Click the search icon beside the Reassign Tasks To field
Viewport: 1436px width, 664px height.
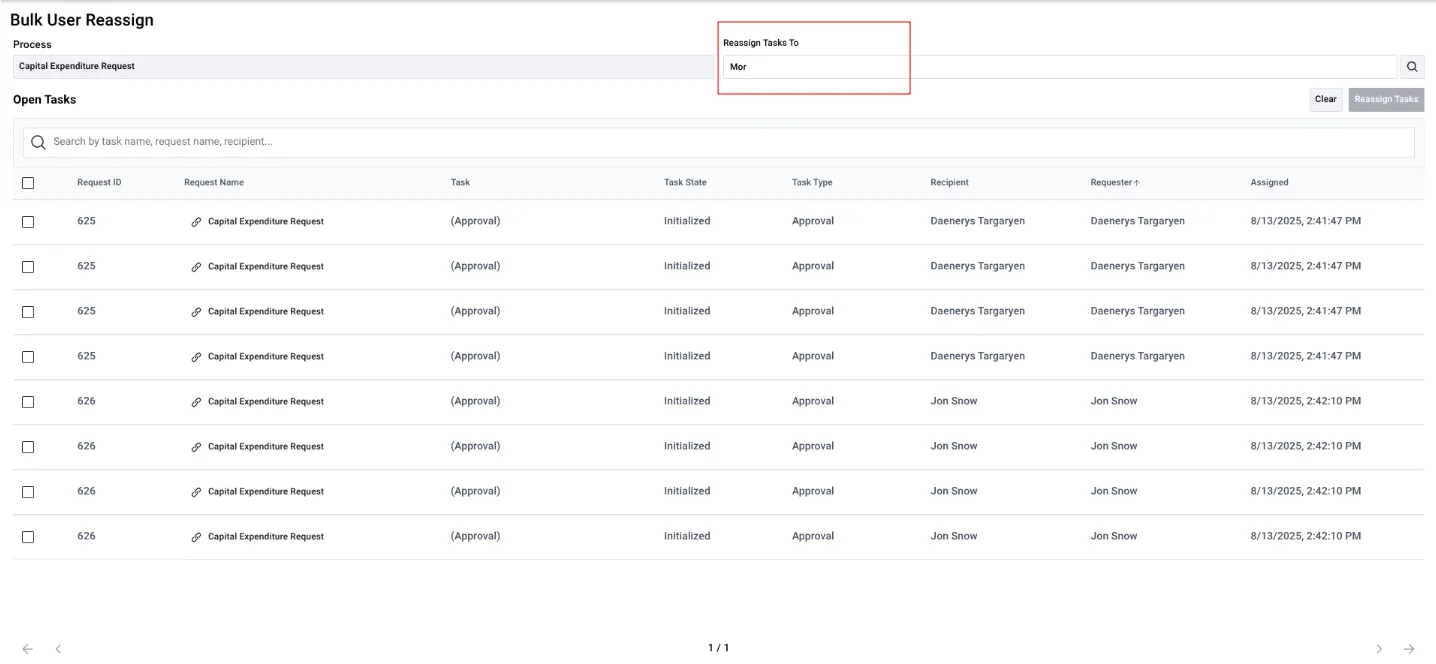click(x=1411, y=66)
